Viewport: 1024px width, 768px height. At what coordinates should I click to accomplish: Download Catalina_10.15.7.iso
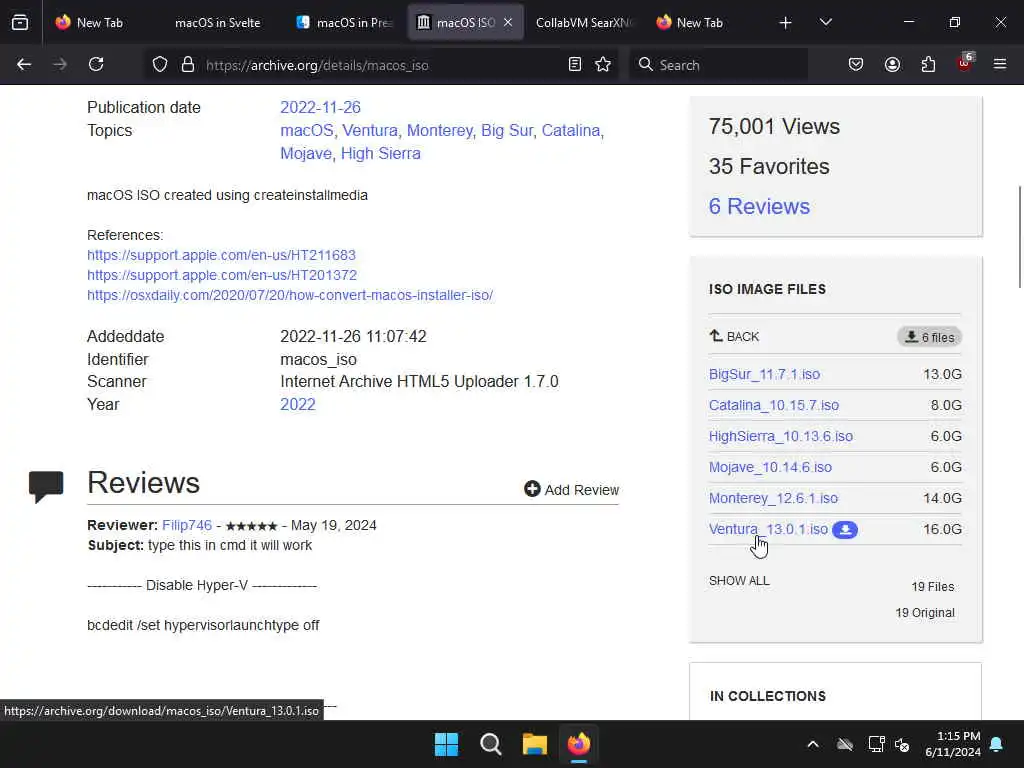pos(774,406)
